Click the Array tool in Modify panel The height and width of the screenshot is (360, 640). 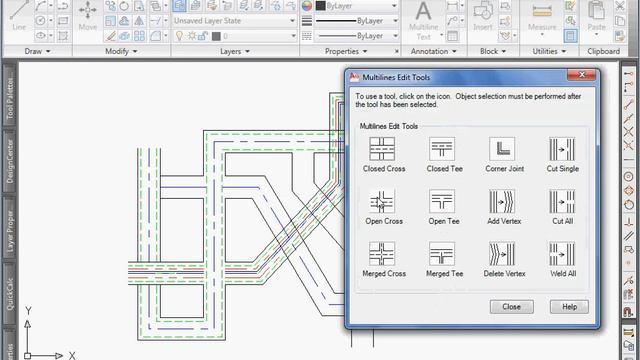pos(139,36)
